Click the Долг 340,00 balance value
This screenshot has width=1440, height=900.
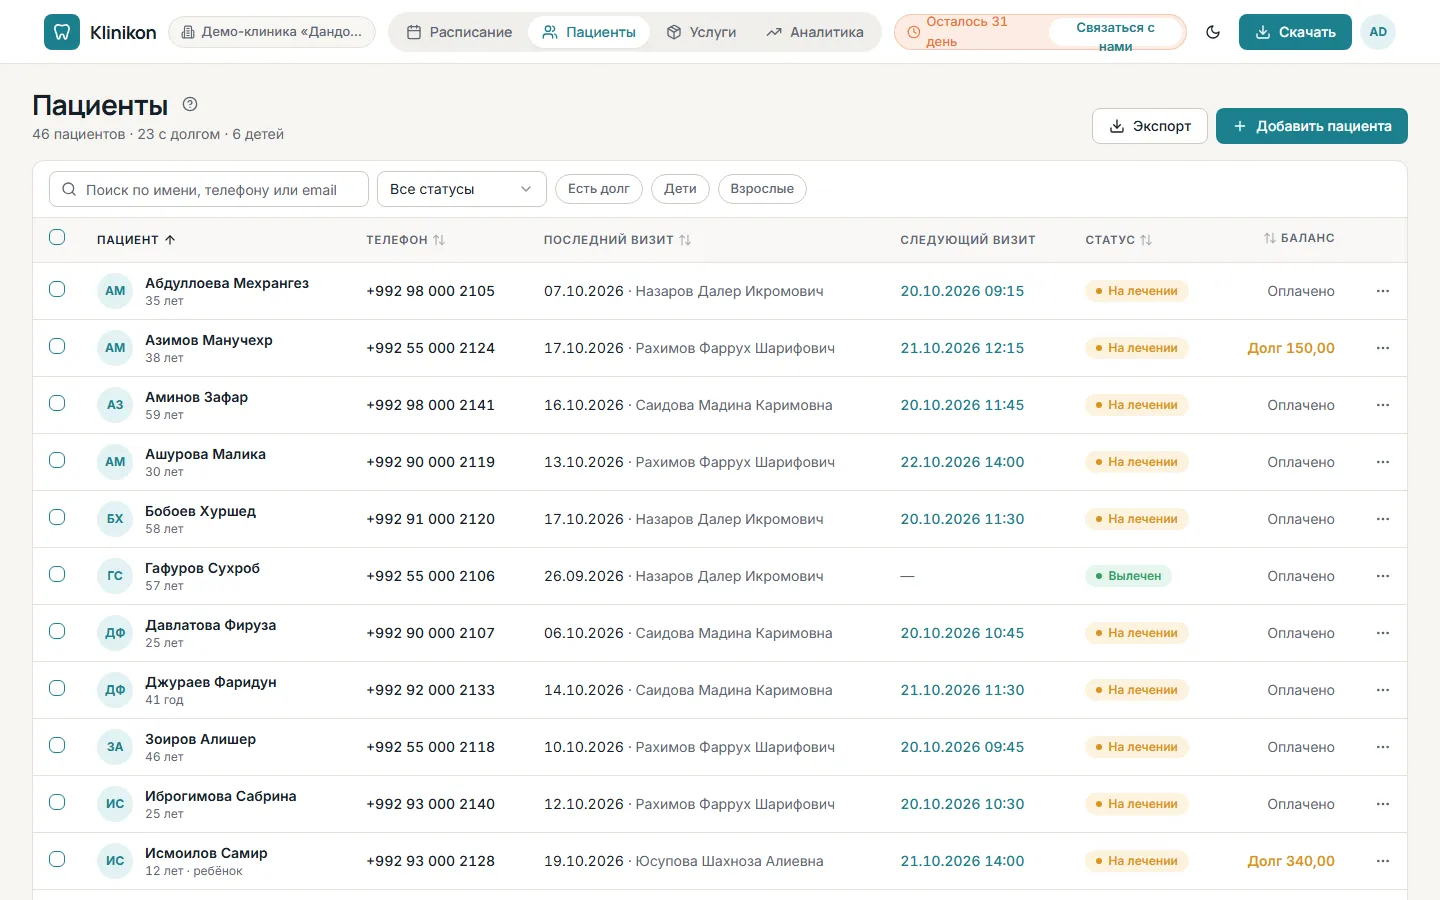tap(1291, 861)
